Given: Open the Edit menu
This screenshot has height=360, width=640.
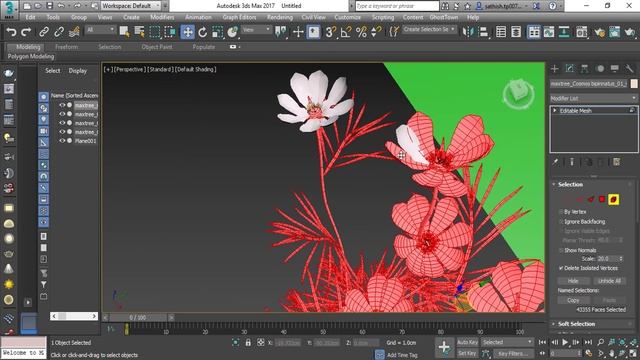Looking at the screenshot, I should (x=31, y=18).
